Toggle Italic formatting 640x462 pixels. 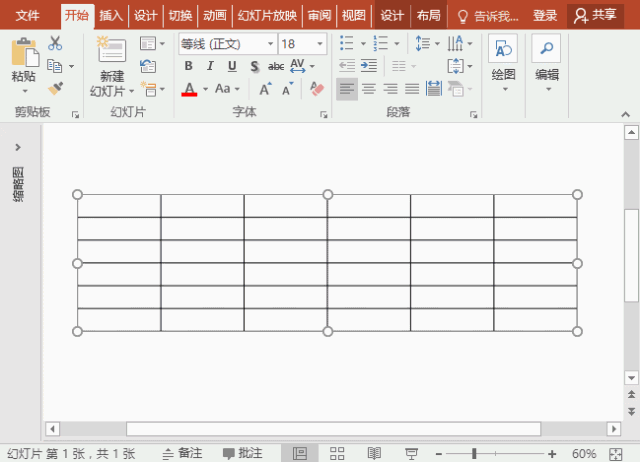click(211, 66)
